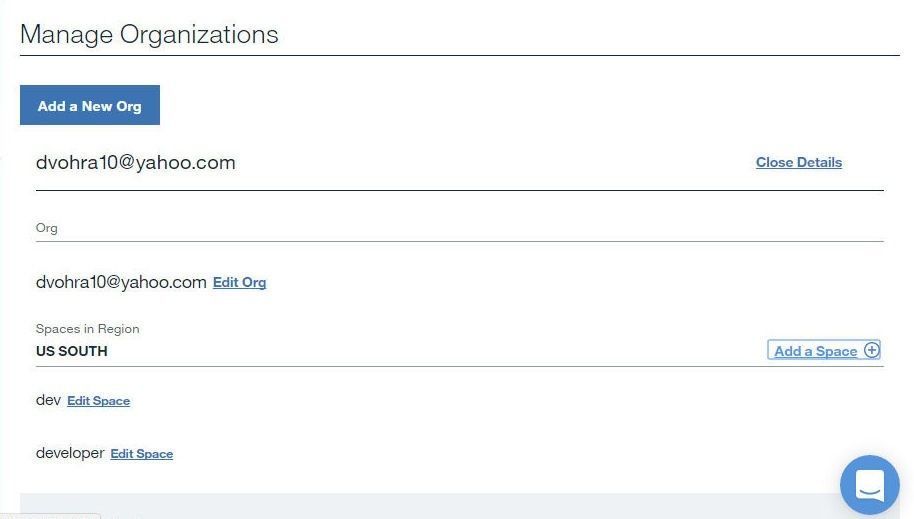The image size is (914, 519).
Task: Close the organization details panel
Action: 799,162
